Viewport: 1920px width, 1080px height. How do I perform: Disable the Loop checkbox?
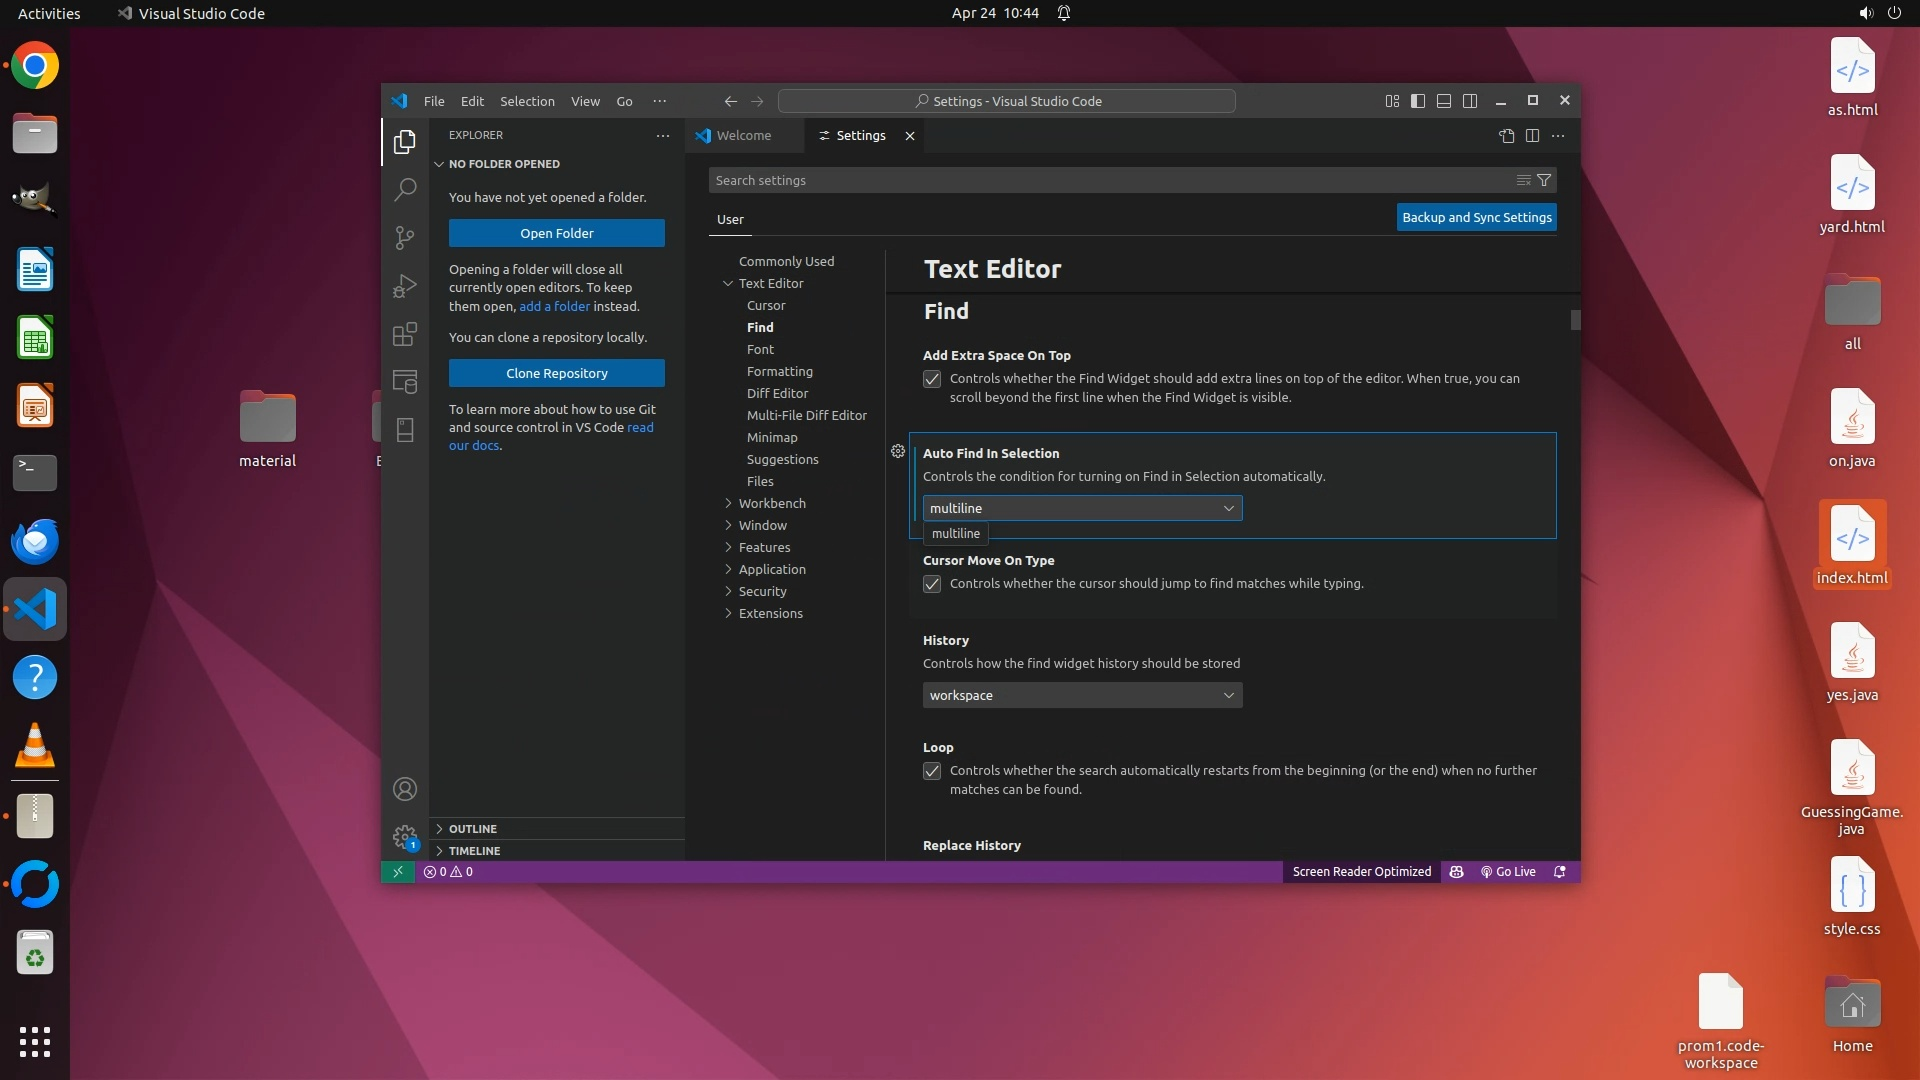pos(932,771)
